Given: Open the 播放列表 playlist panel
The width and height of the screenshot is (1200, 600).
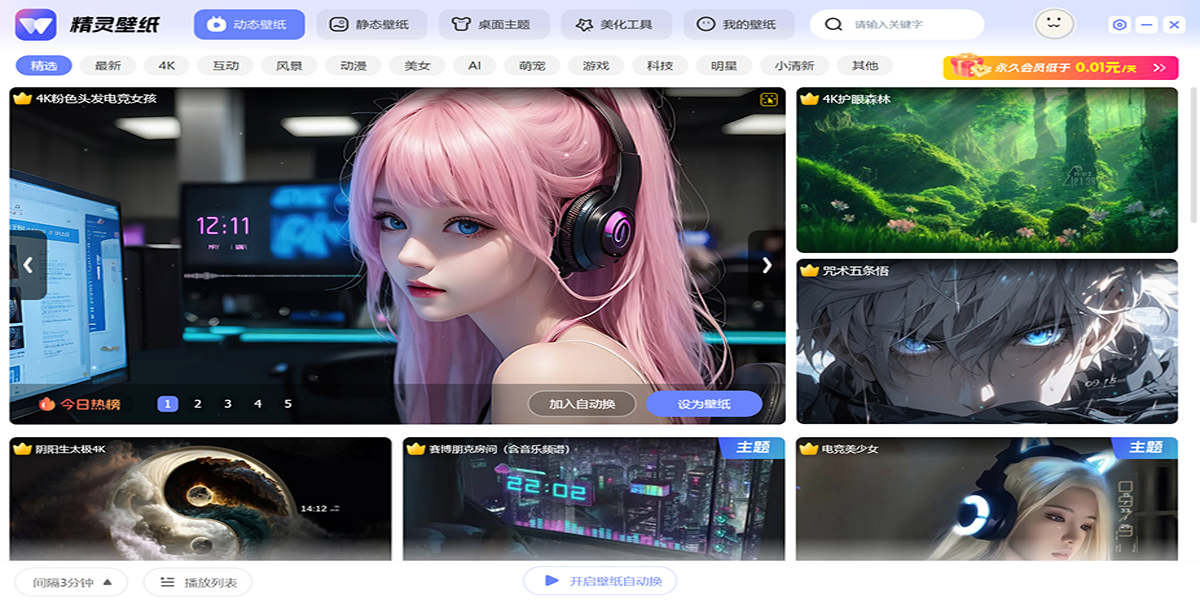Looking at the screenshot, I should click(197, 582).
